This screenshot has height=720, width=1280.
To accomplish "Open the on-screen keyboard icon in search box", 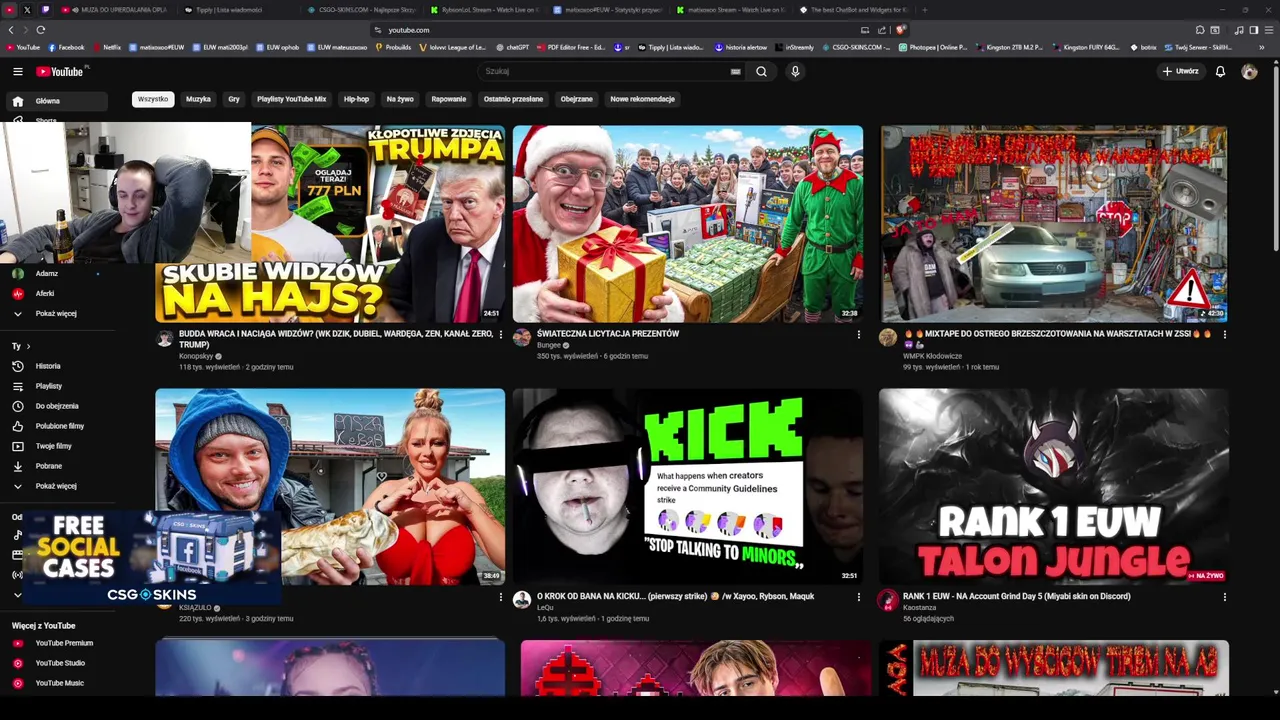I will (x=735, y=72).
